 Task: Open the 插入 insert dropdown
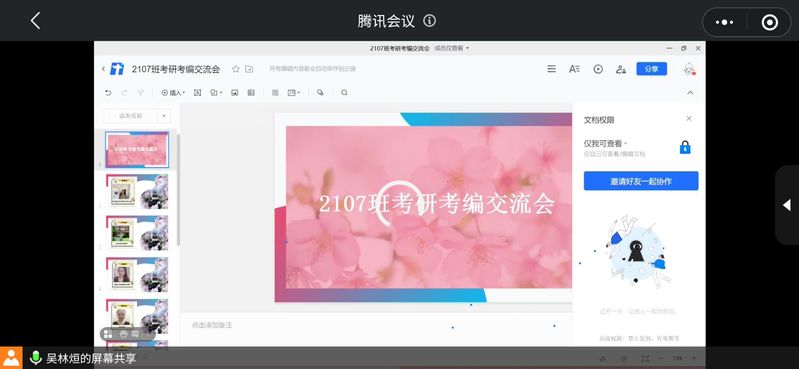(x=173, y=93)
